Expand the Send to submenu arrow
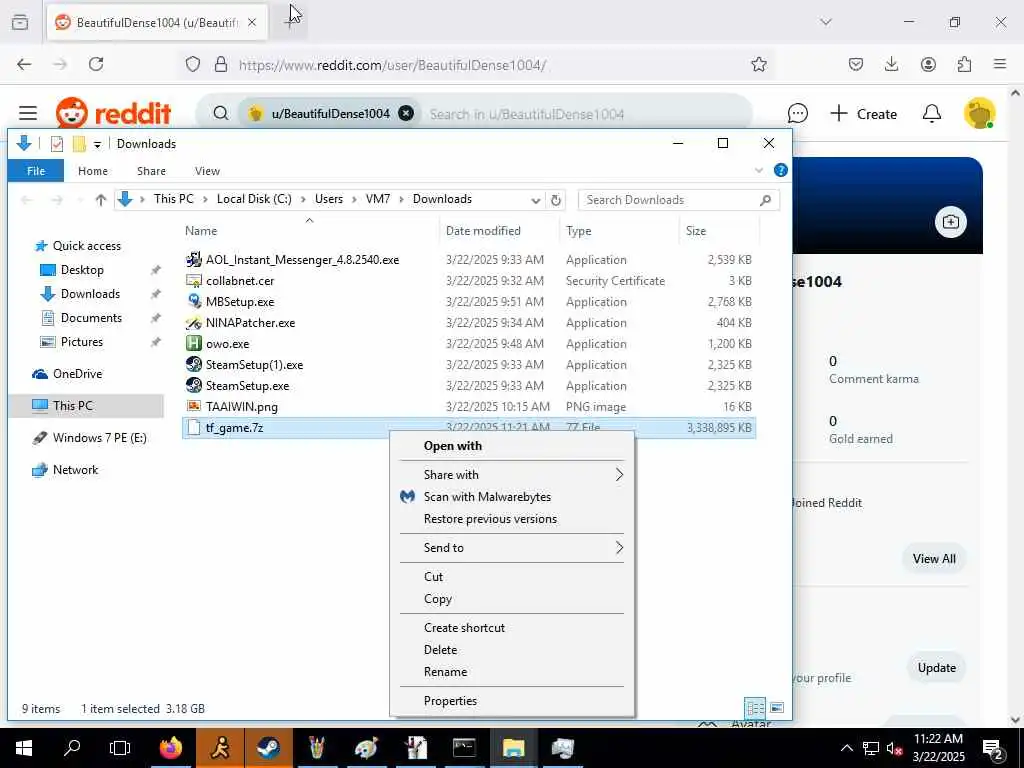The width and height of the screenshot is (1024, 768). click(619, 548)
